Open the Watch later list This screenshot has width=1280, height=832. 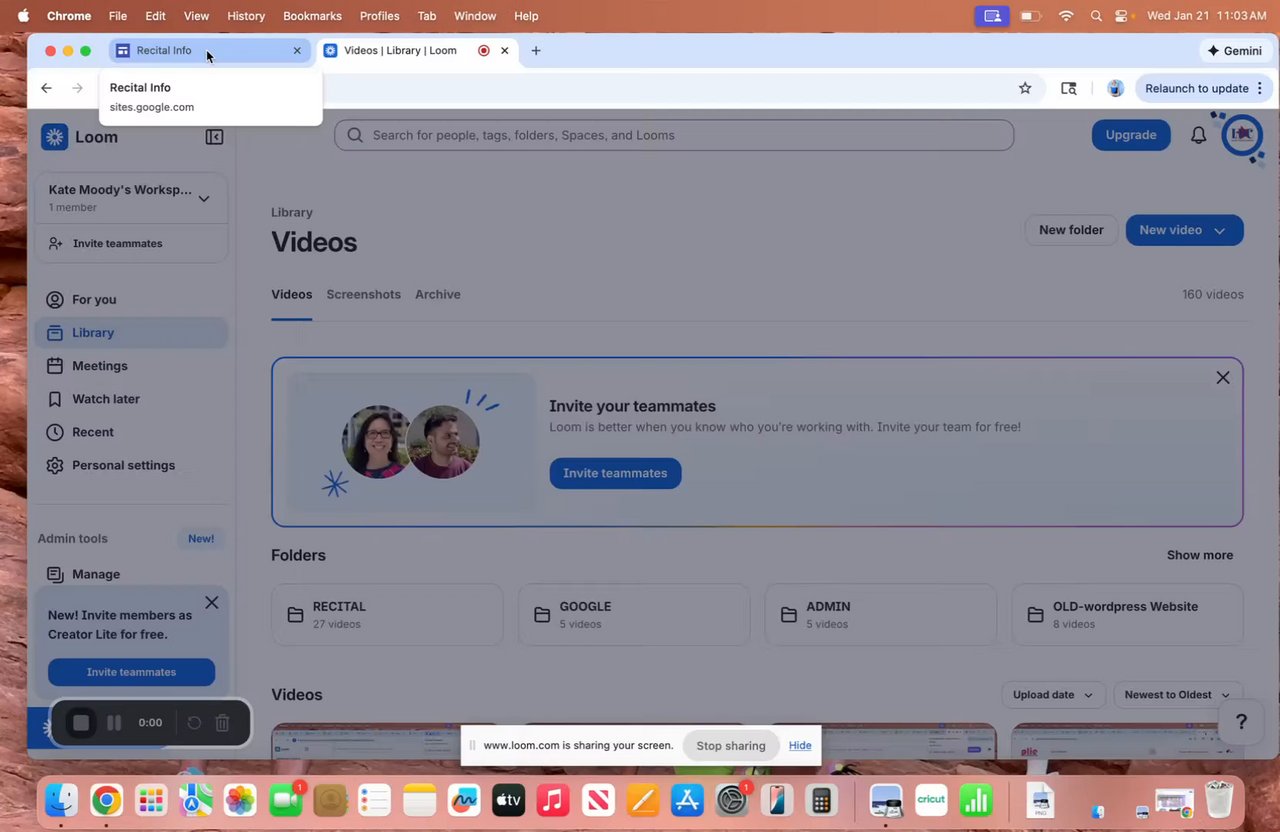coord(131,399)
